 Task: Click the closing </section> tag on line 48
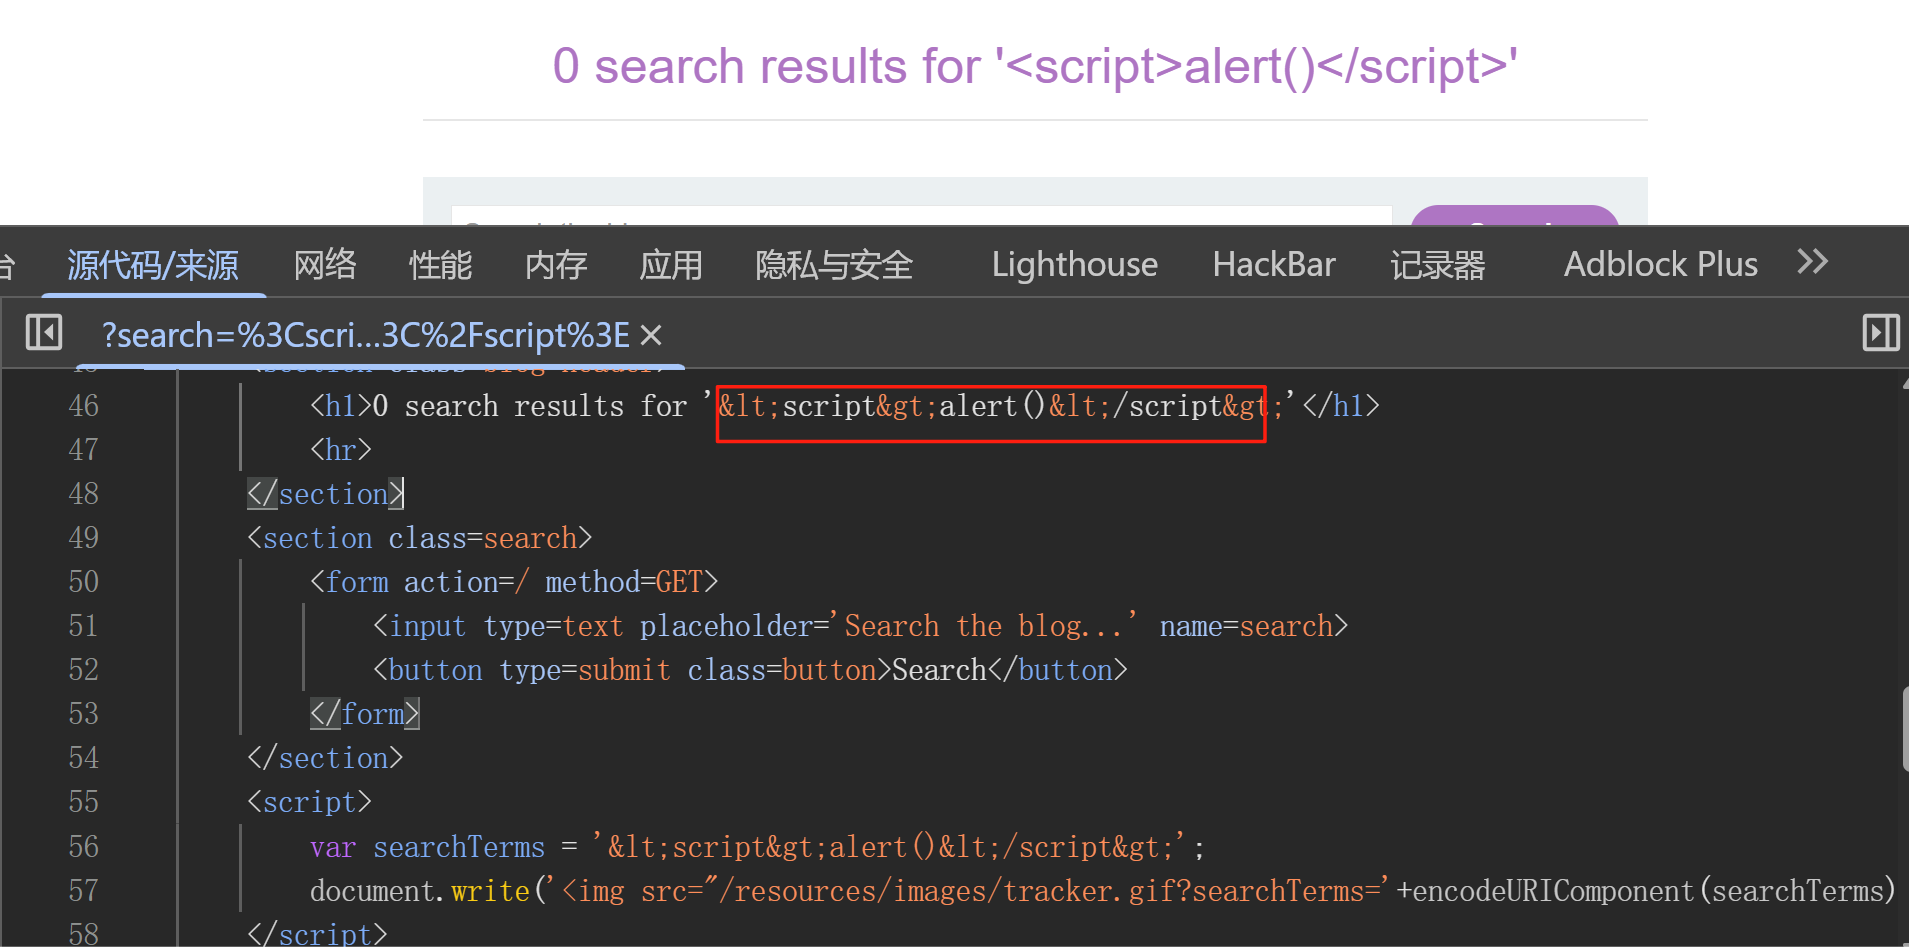coord(325,494)
